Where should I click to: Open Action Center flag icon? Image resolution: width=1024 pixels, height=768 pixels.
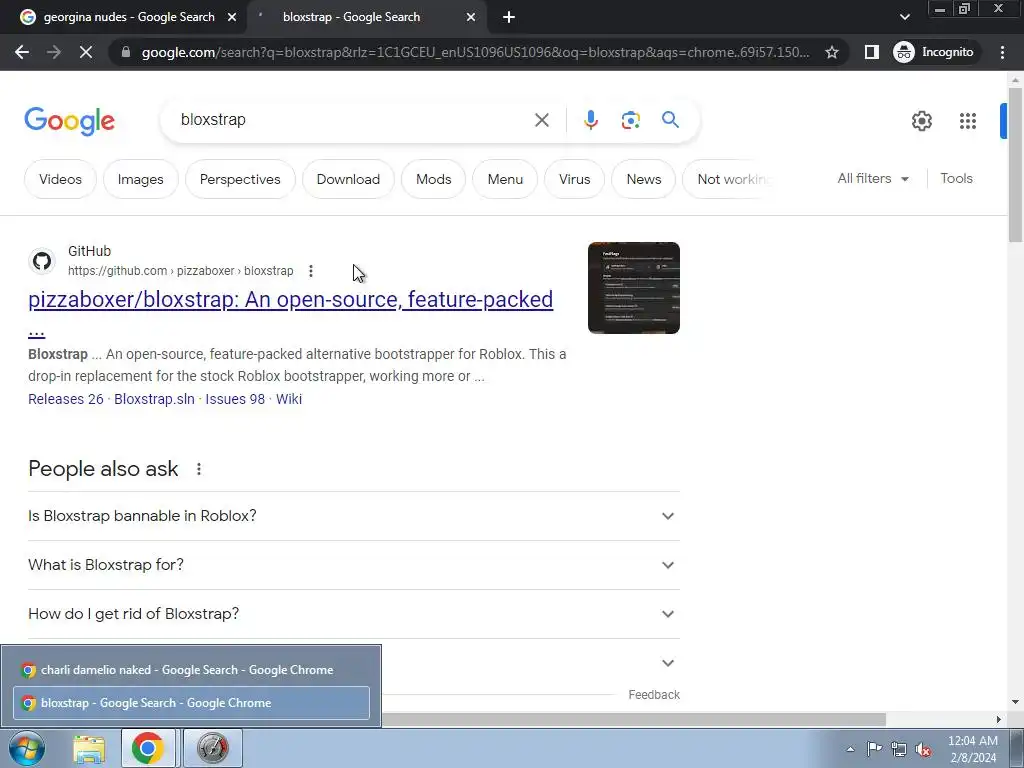click(874, 749)
